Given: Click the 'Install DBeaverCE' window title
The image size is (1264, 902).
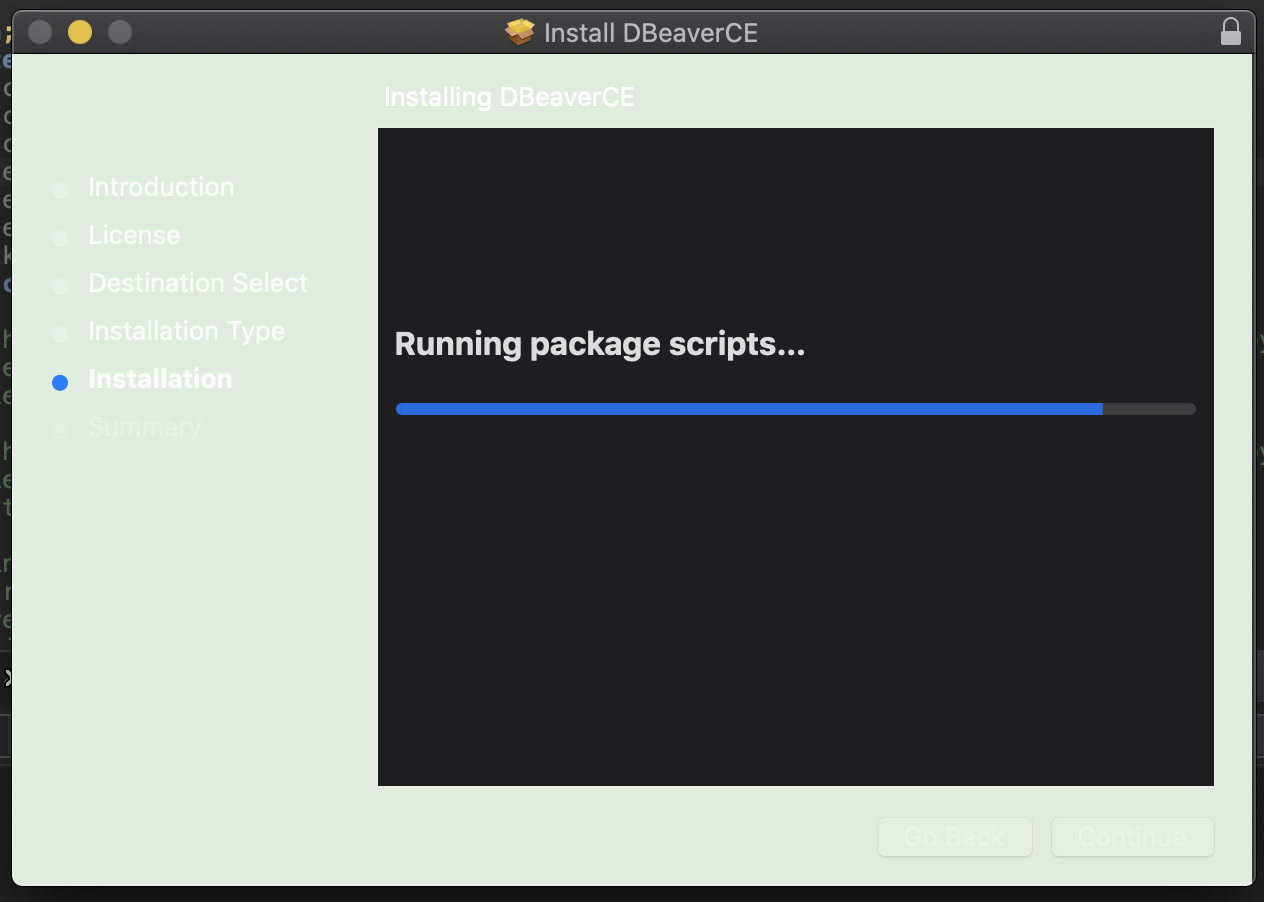Looking at the screenshot, I should (651, 33).
